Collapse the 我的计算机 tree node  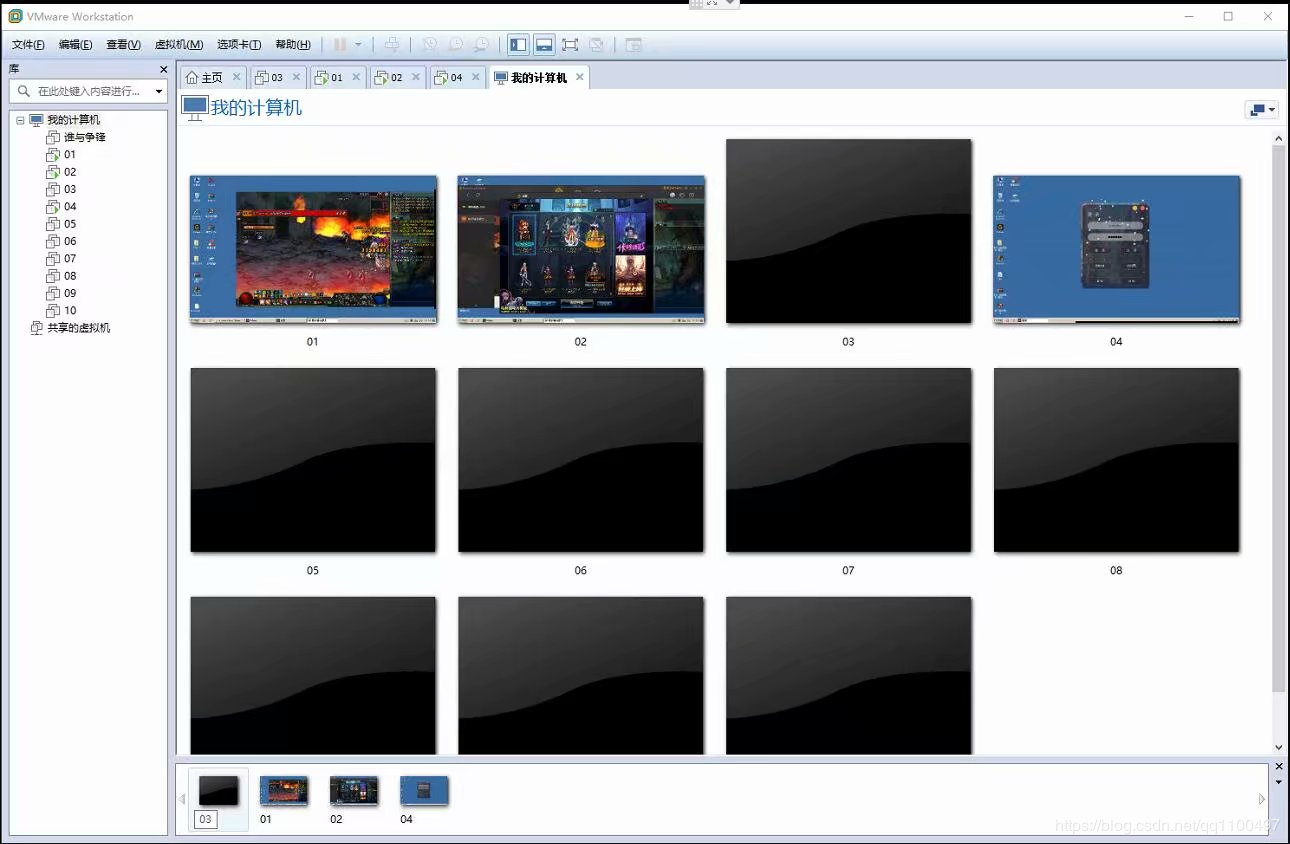20,120
